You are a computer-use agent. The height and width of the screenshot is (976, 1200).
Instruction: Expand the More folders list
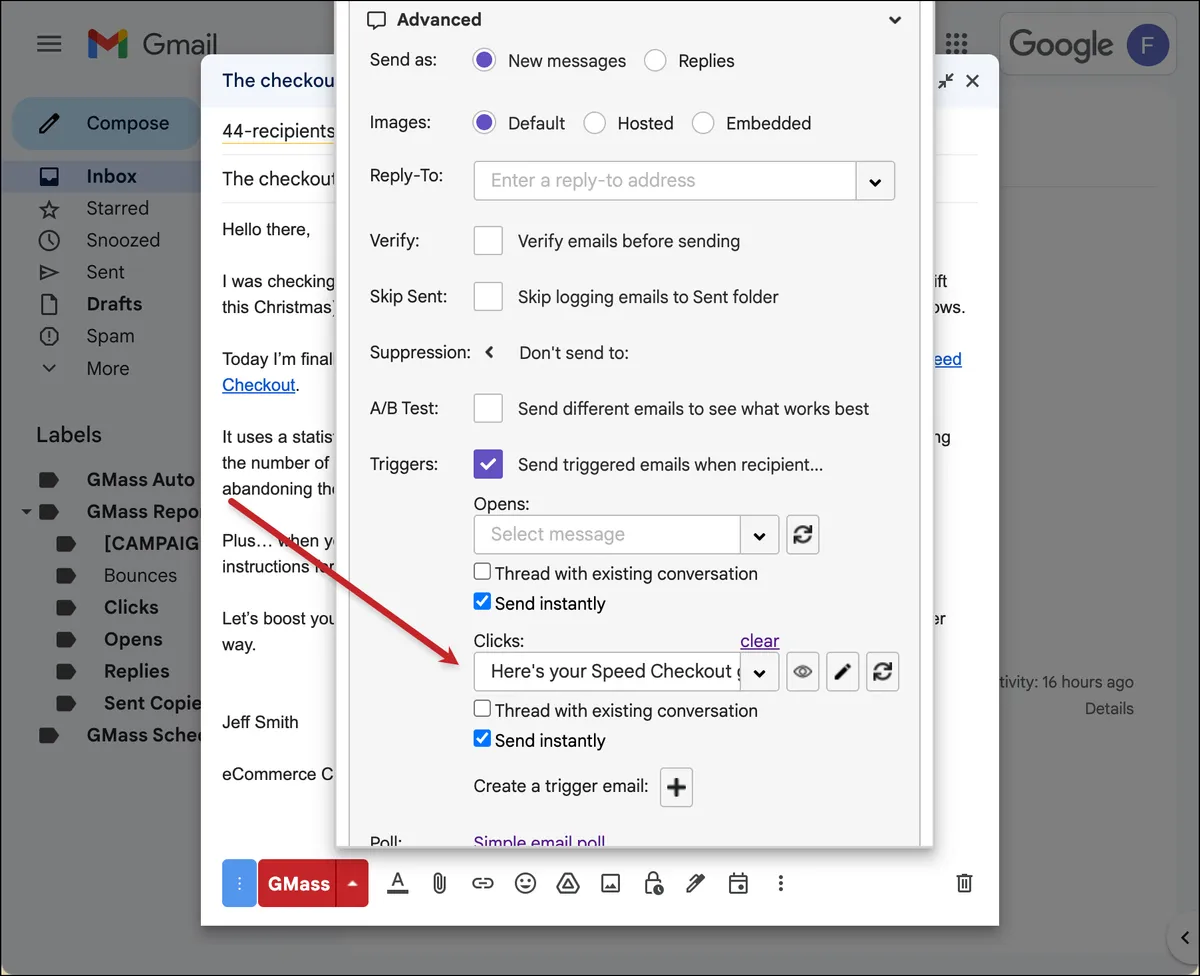[107, 368]
